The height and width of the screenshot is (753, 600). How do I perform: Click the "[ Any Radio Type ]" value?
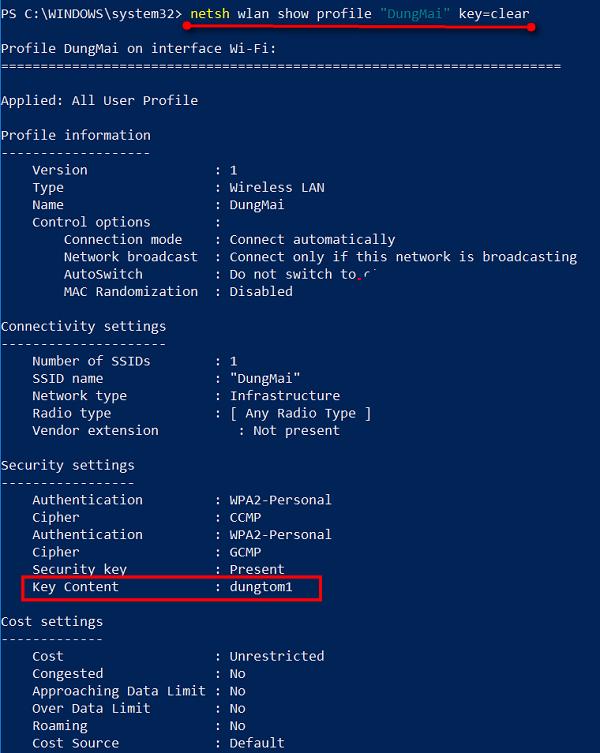300,413
